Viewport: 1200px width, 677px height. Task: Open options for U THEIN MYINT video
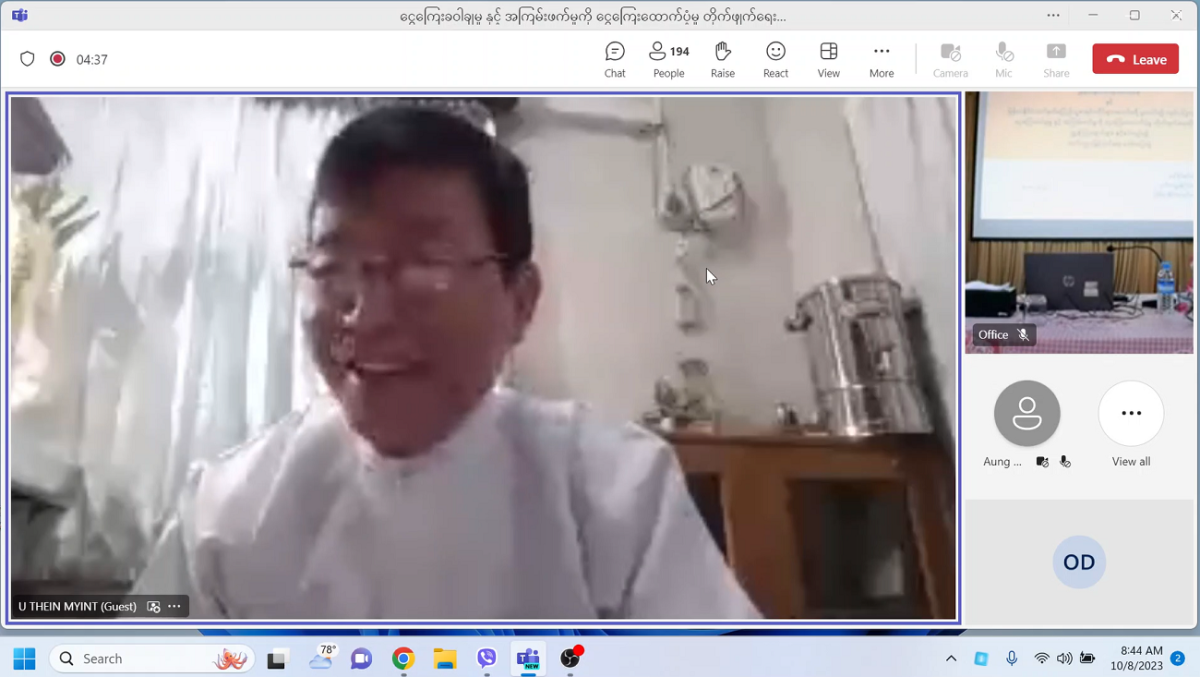pyautogui.click(x=174, y=606)
